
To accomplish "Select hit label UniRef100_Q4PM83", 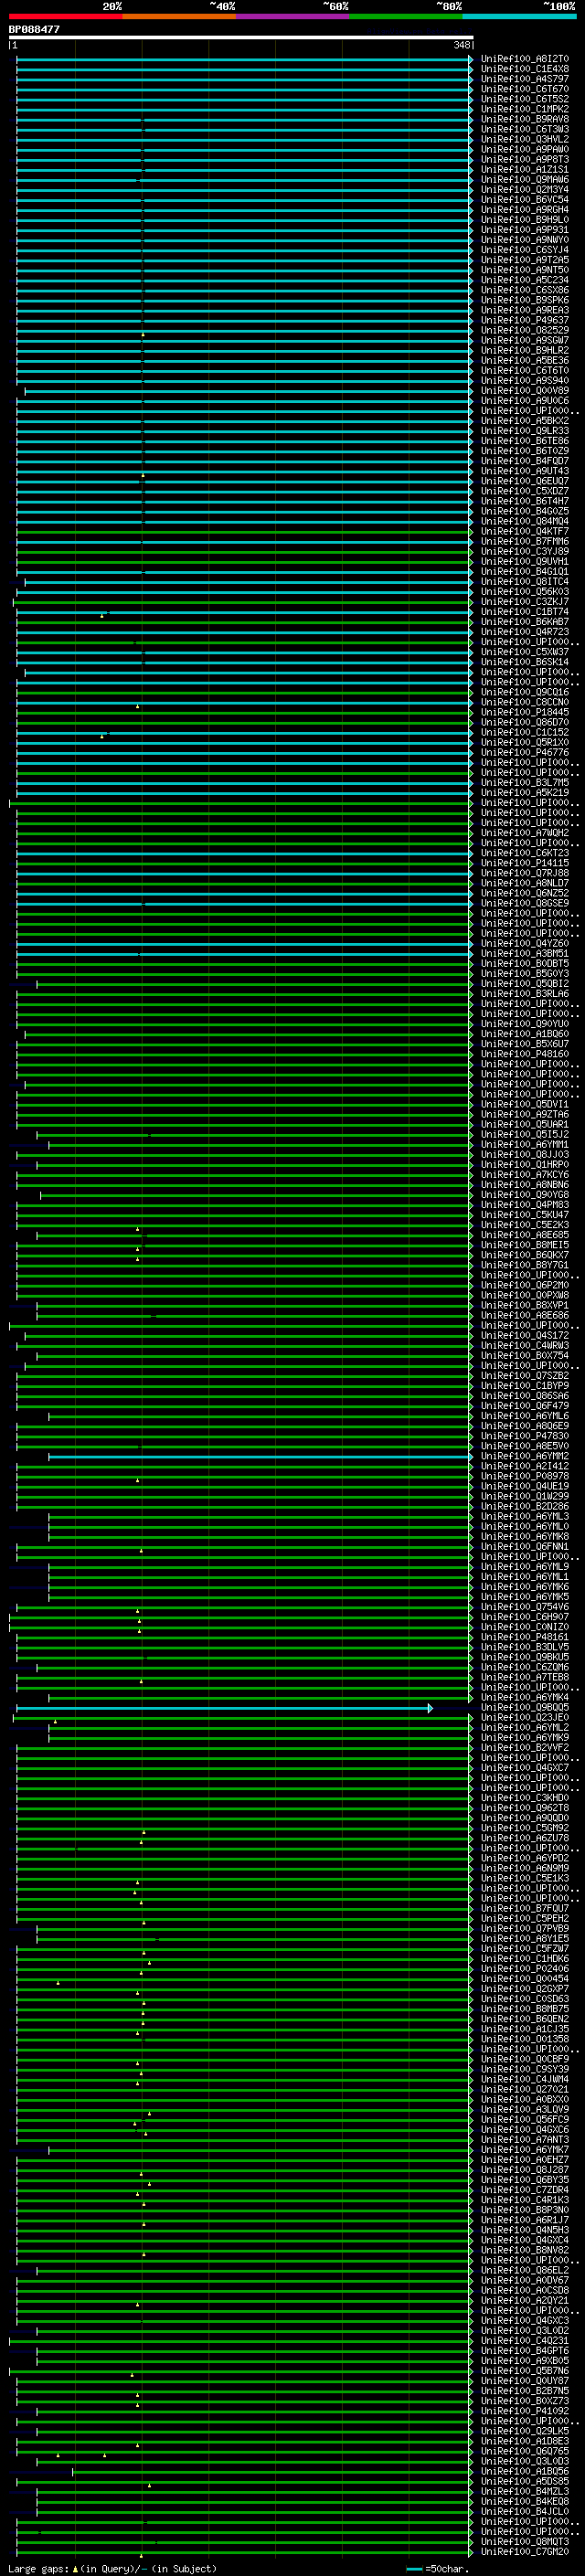I will tap(525, 1205).
